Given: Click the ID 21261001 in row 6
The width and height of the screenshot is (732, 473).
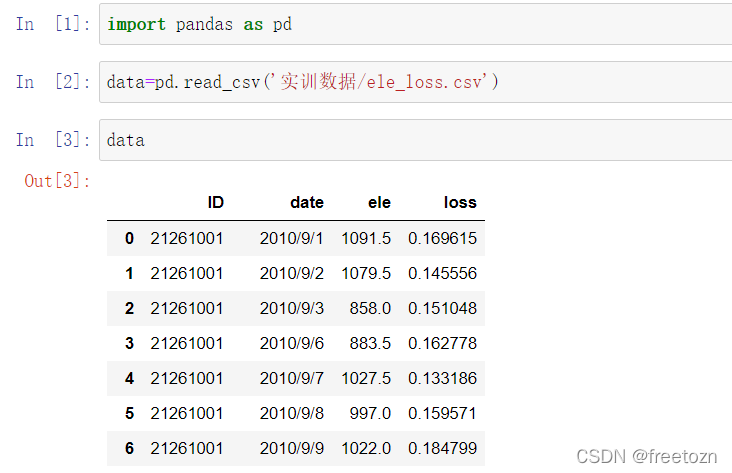Looking at the screenshot, I should point(187,448).
